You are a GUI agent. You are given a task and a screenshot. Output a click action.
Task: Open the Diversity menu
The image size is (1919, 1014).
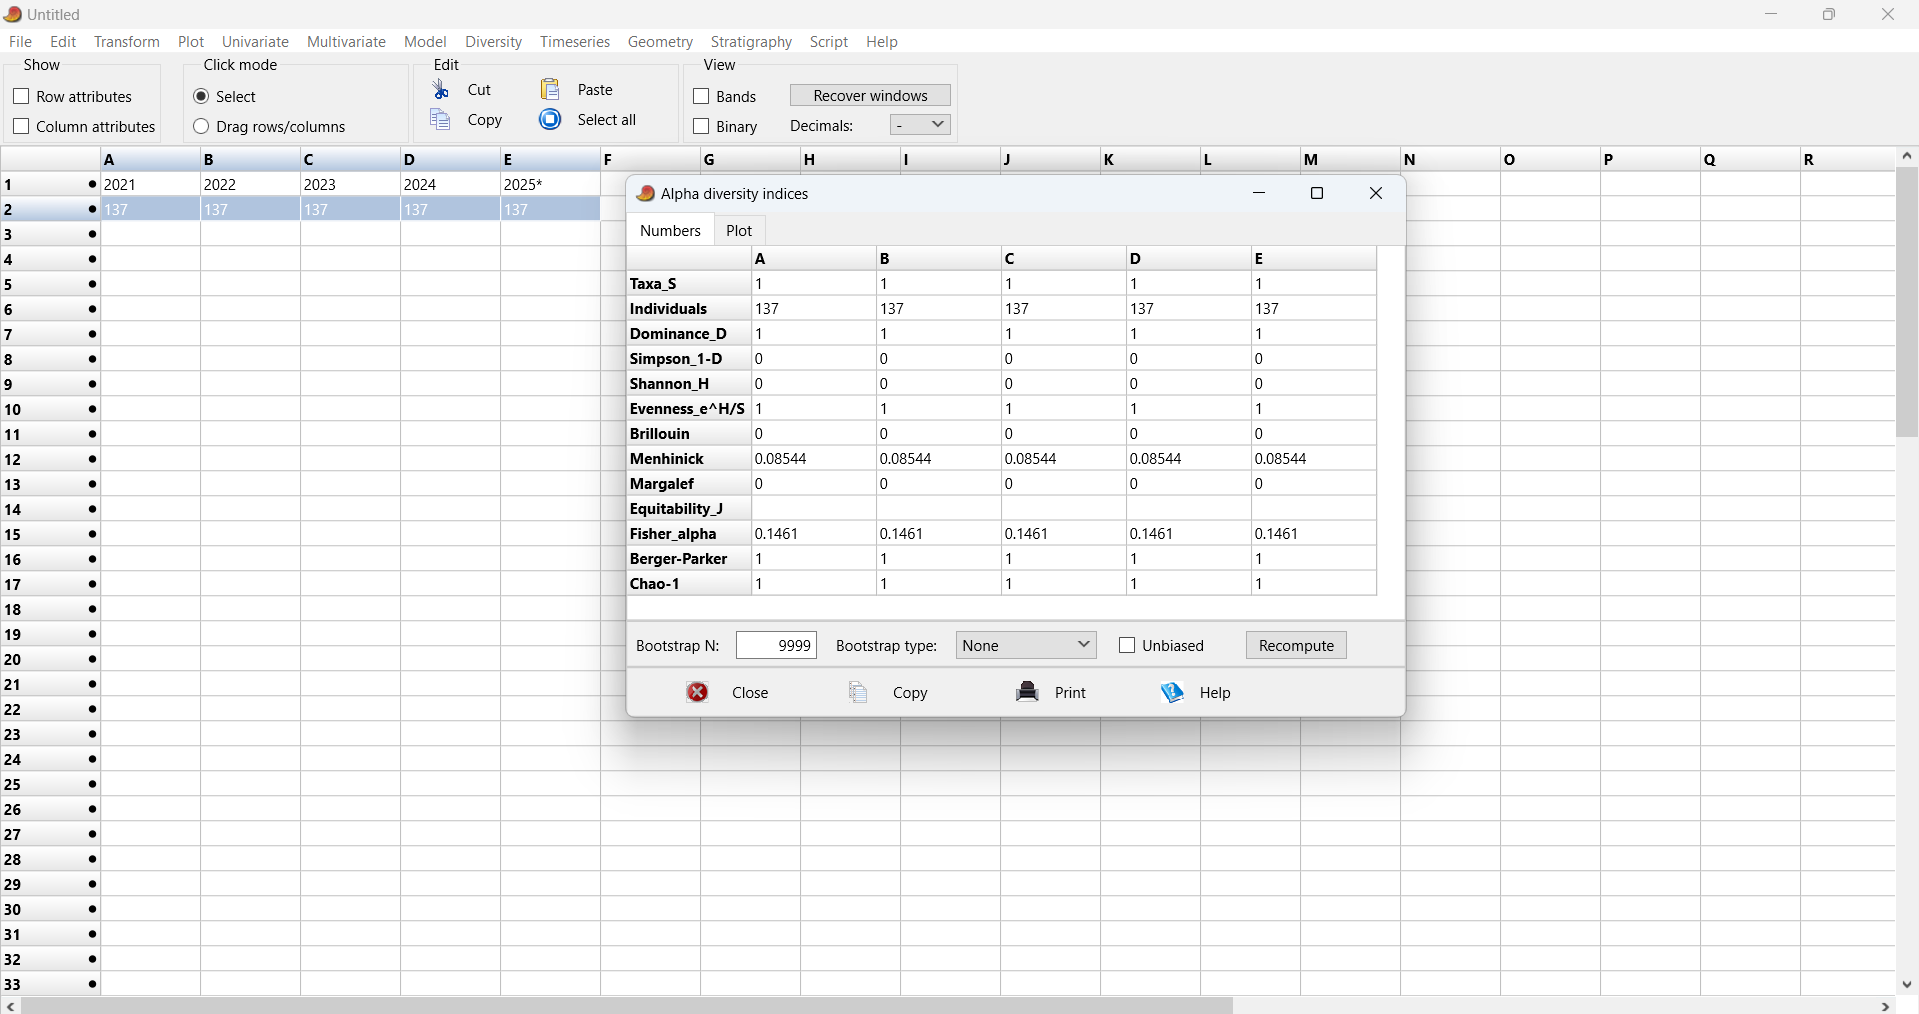pos(493,42)
